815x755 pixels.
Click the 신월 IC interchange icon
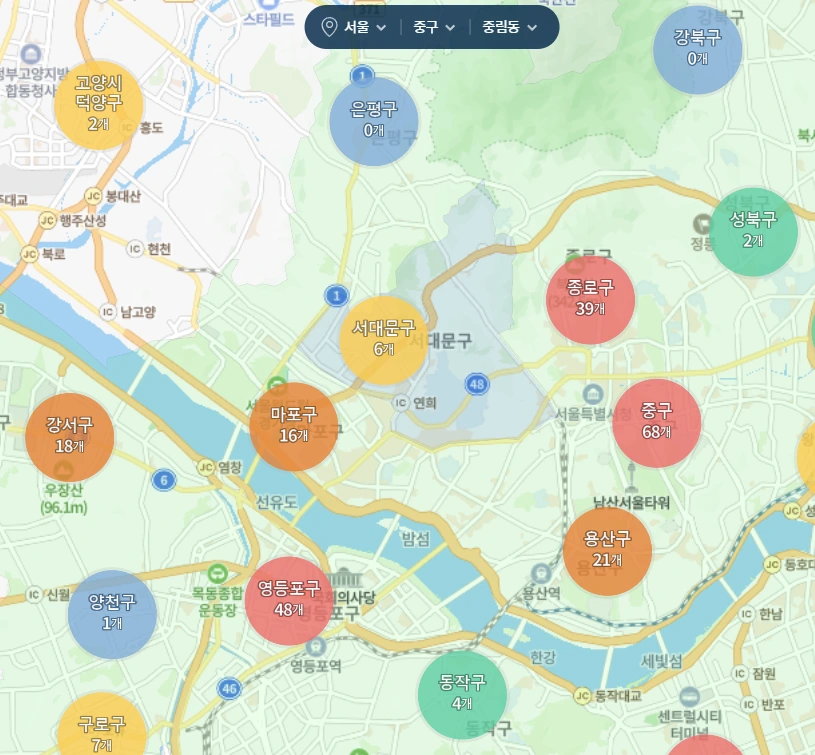click(x=34, y=594)
